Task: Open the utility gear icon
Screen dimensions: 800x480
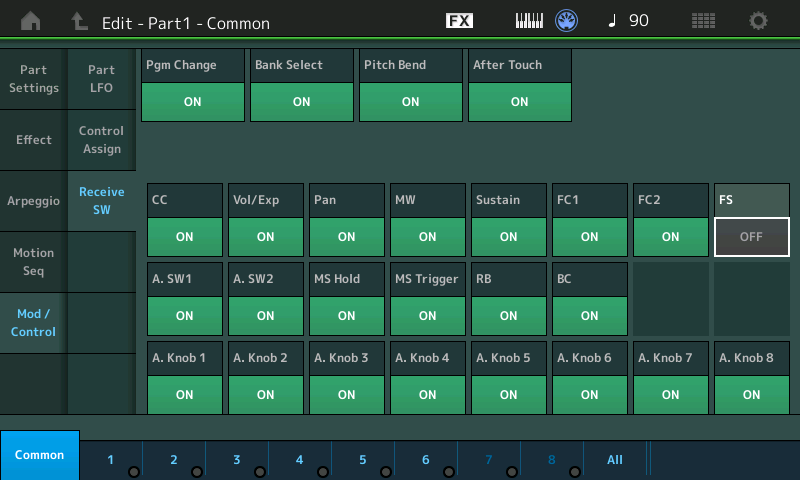Action: point(759,21)
